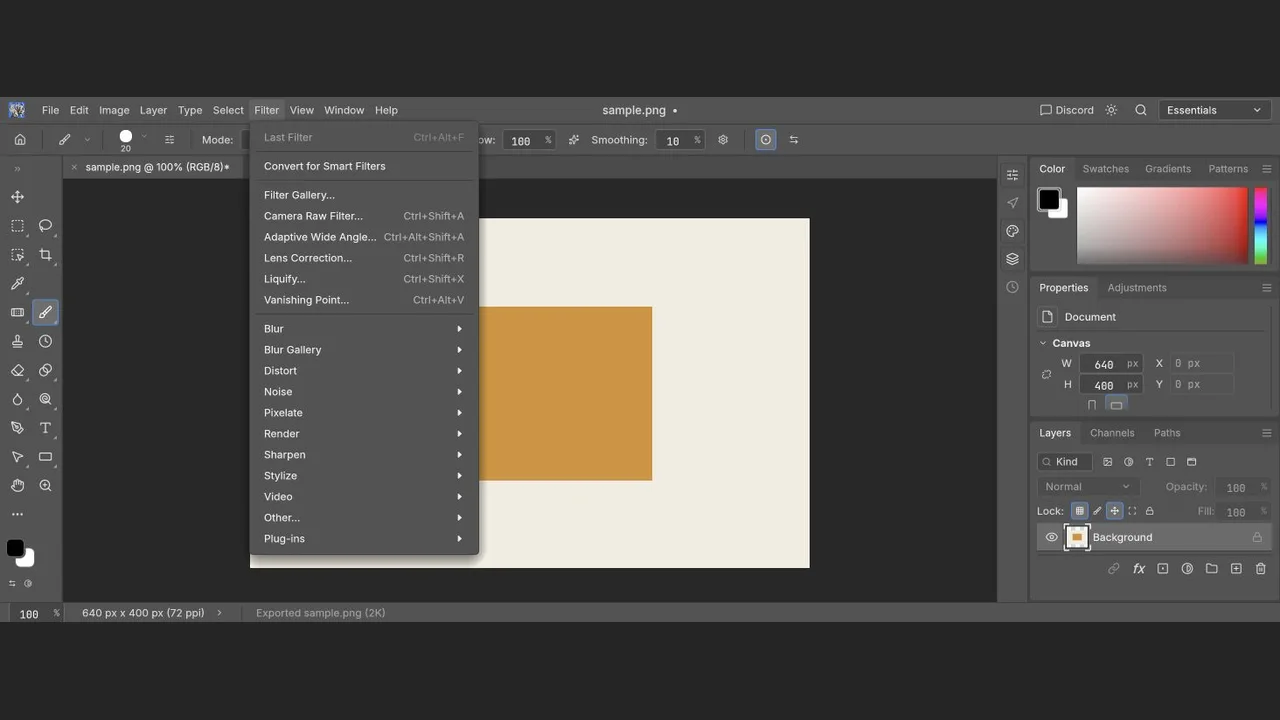Click the hue slider in Color panel
The image size is (1280, 720).
(x=1260, y=226)
